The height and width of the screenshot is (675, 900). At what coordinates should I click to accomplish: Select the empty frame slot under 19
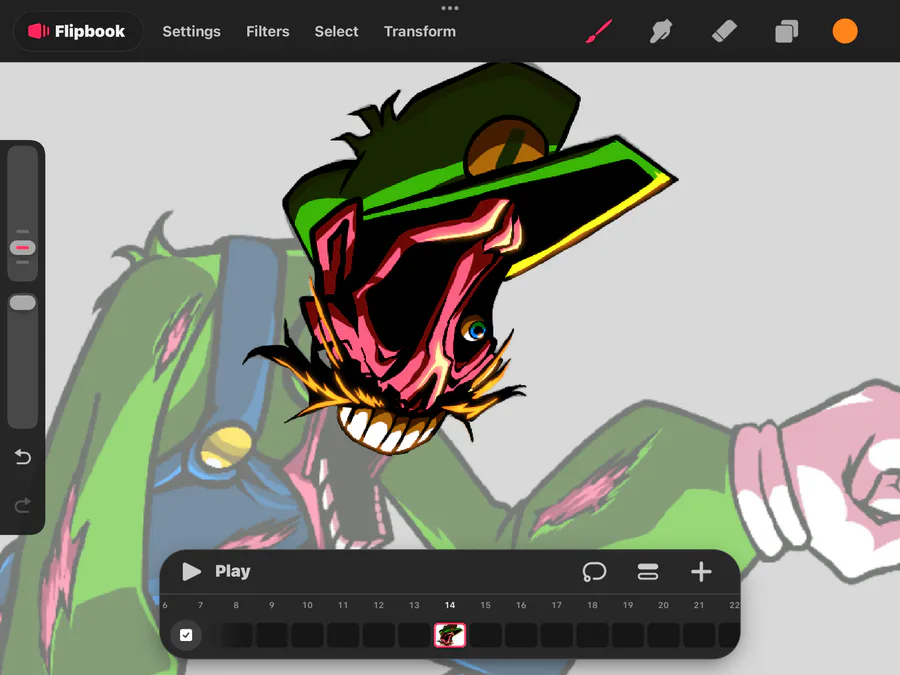point(628,635)
